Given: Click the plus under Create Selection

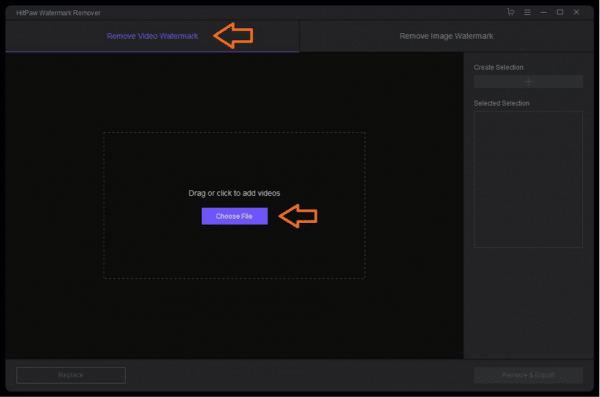Looking at the screenshot, I should (528, 82).
